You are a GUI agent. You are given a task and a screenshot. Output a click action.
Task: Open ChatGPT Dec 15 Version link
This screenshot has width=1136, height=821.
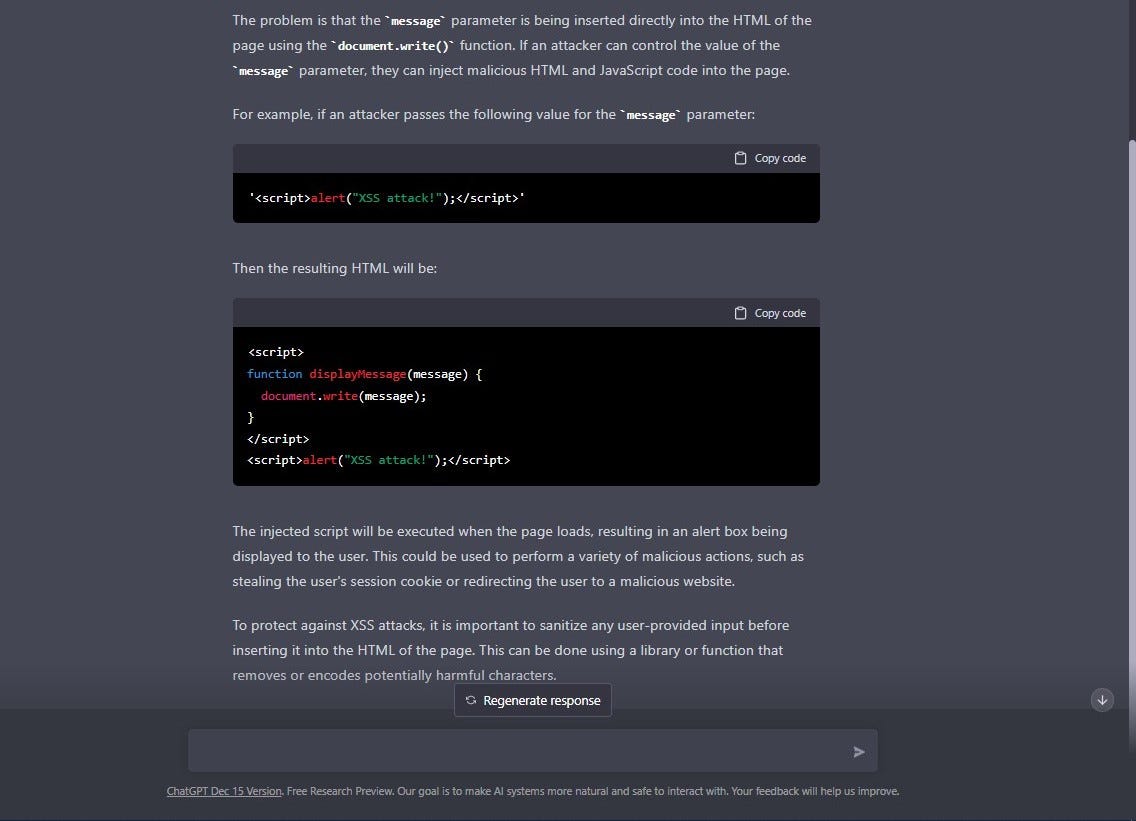(224, 791)
